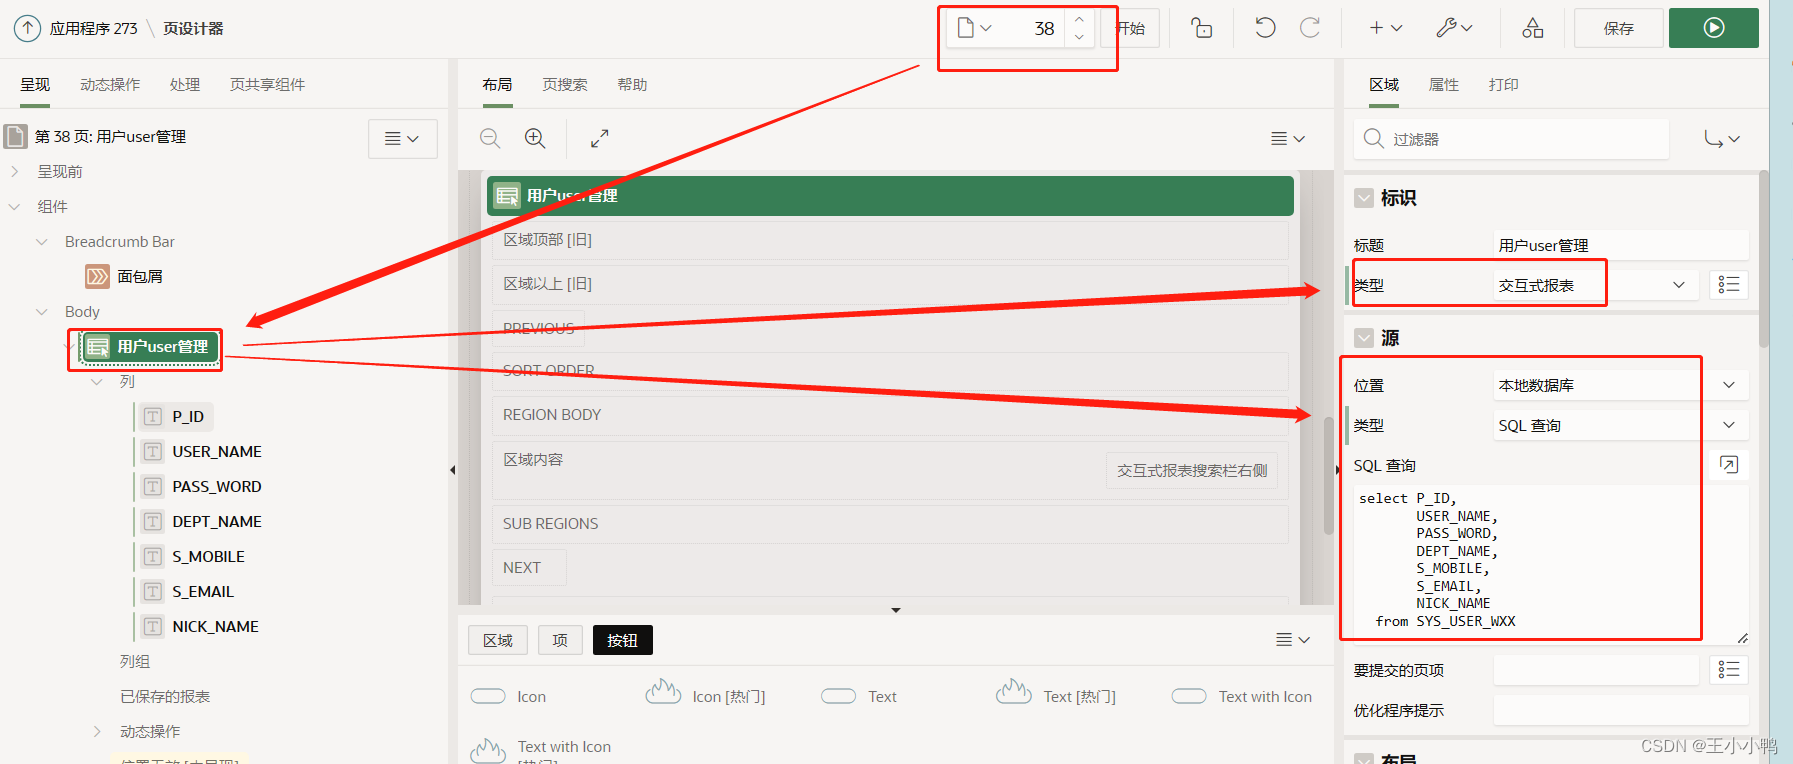Click the 交互式报表搜索栏右侧 slot
This screenshot has height=764, width=1793.
[x=1192, y=471]
